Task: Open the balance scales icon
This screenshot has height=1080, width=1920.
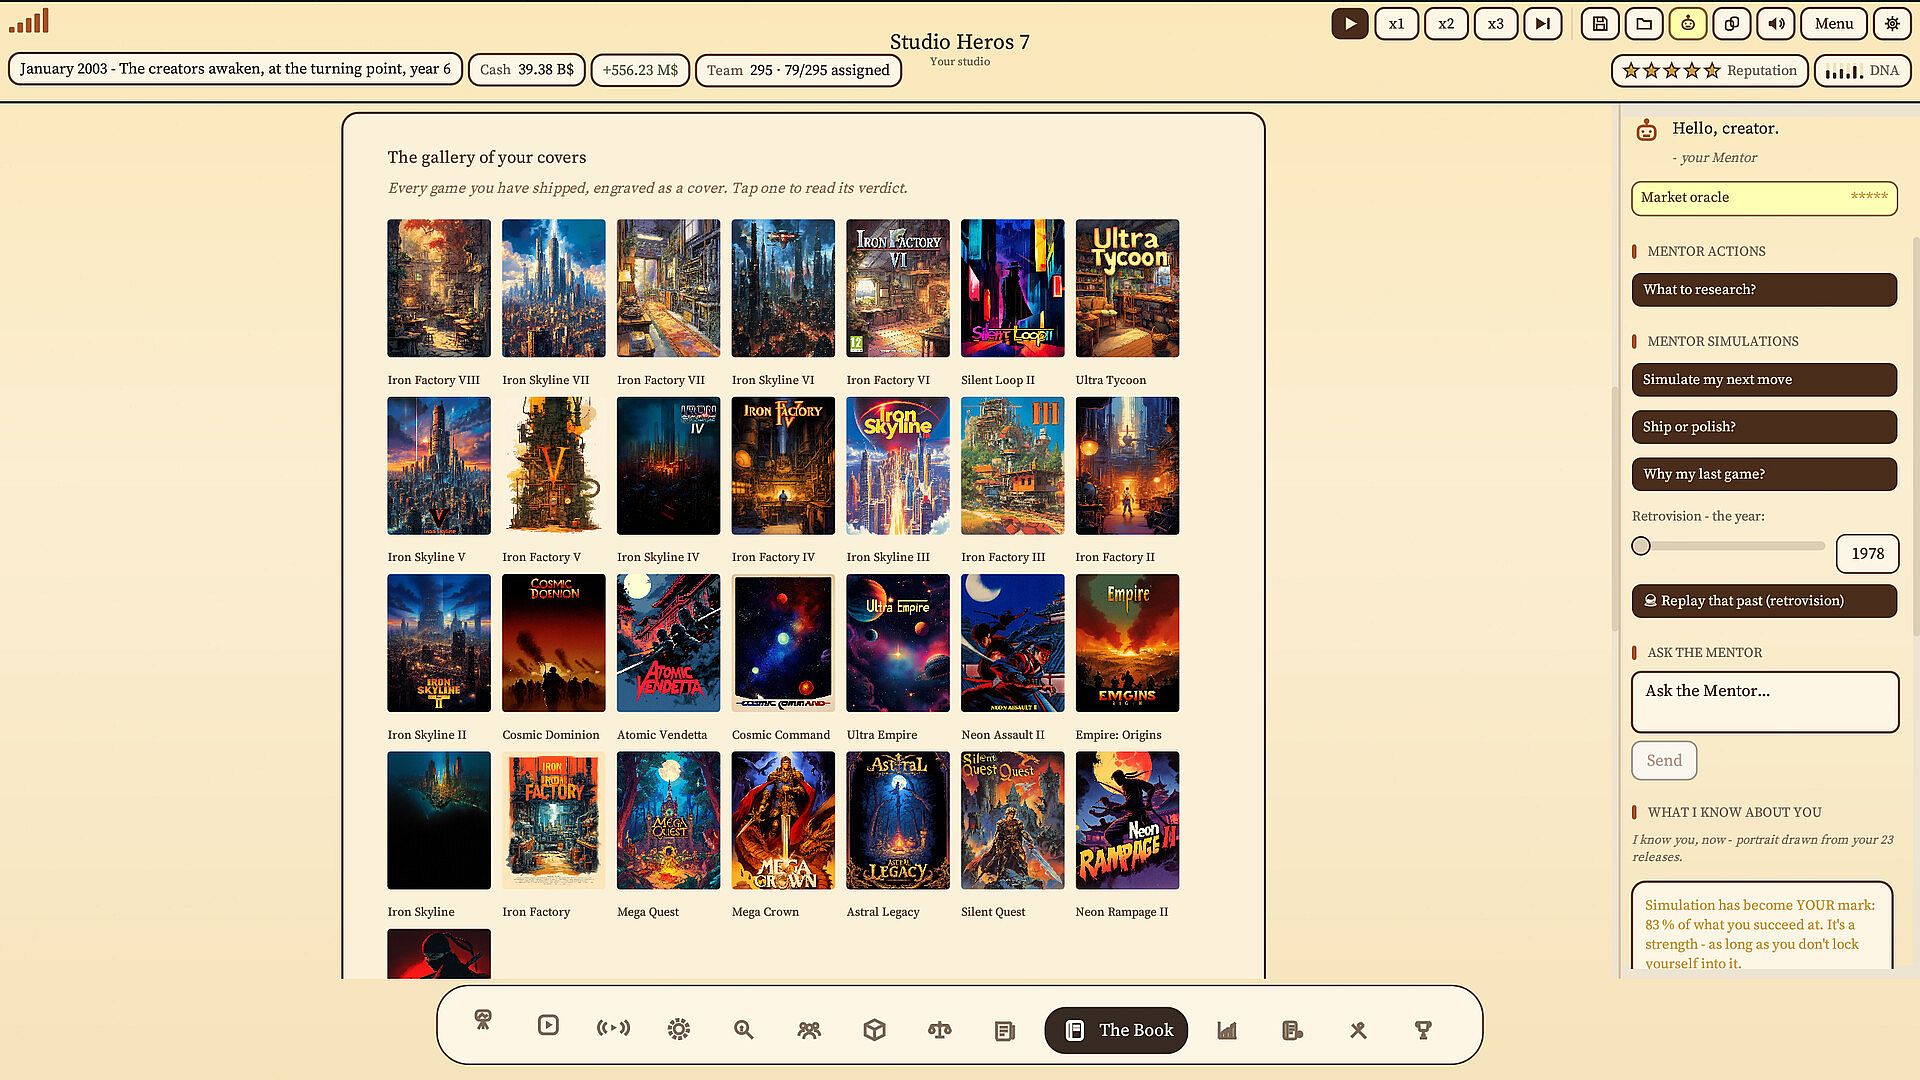Action: coord(939,1030)
